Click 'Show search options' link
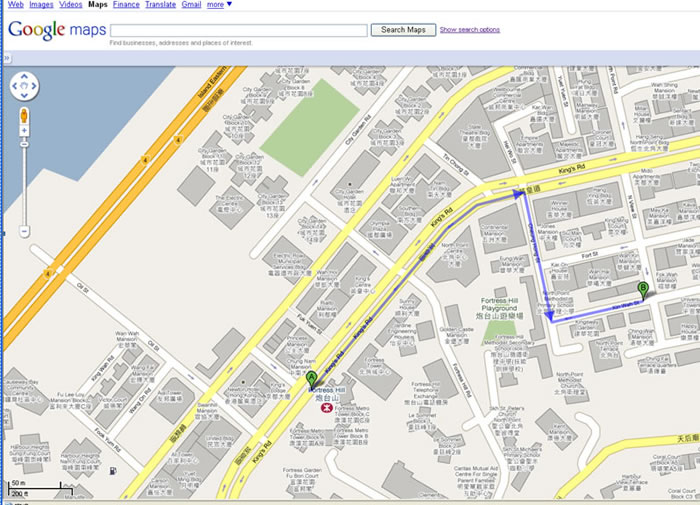The height and width of the screenshot is (505, 700). click(469, 30)
